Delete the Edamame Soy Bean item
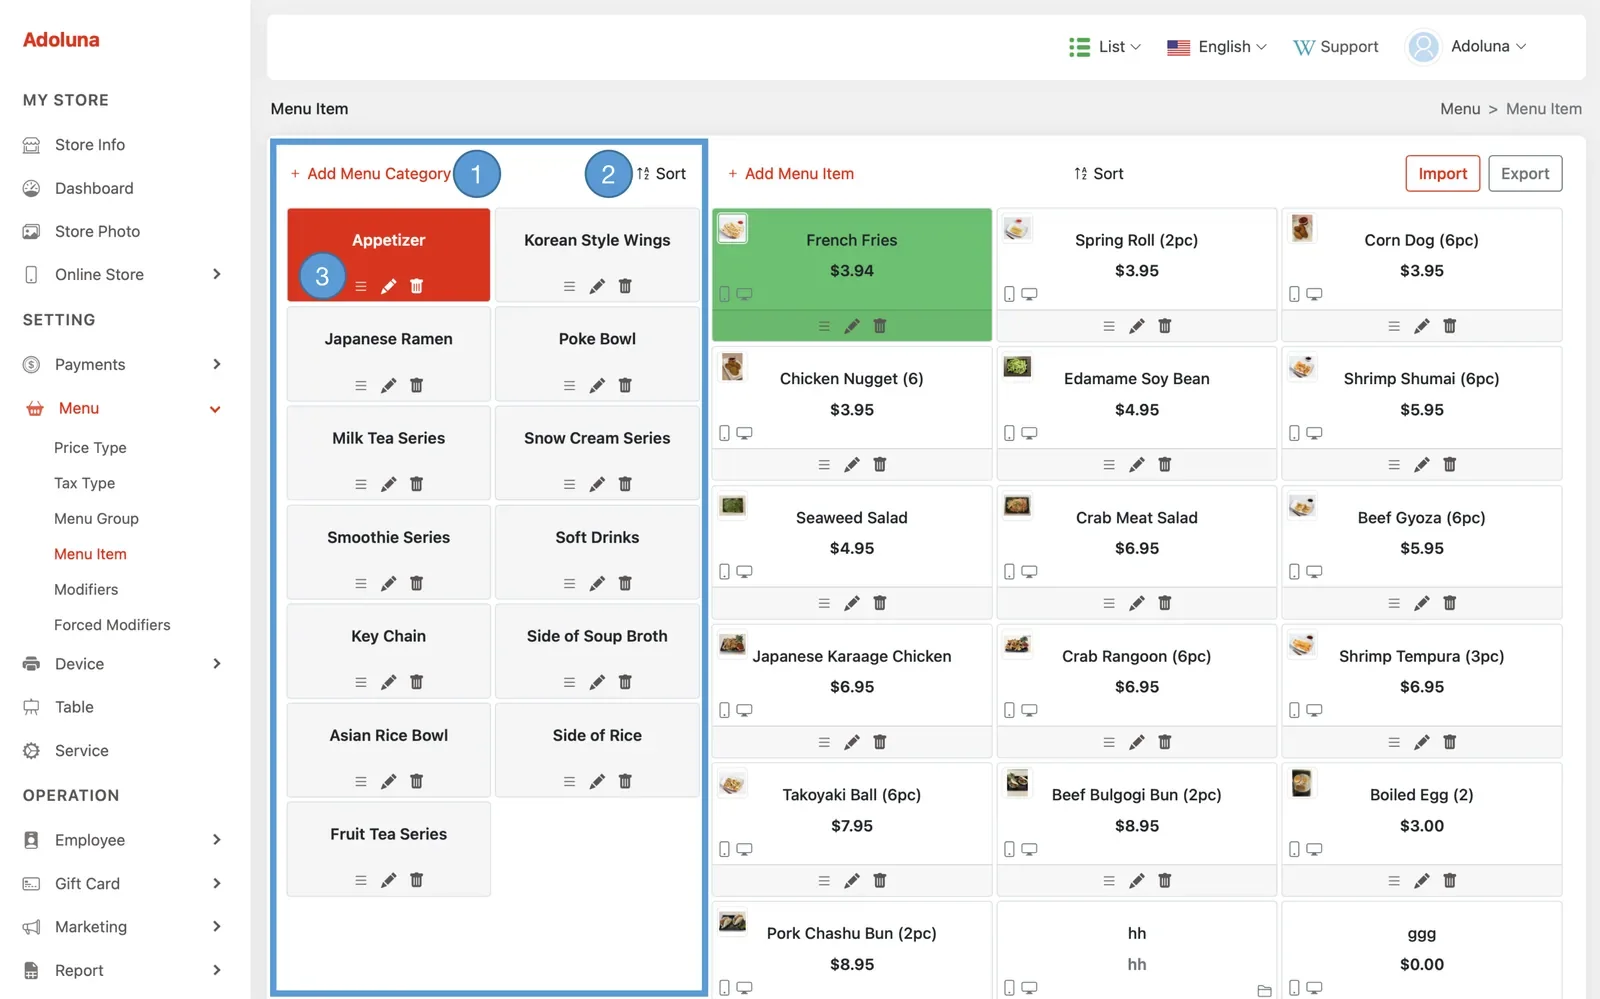This screenshot has width=1600, height=999. (x=1165, y=465)
